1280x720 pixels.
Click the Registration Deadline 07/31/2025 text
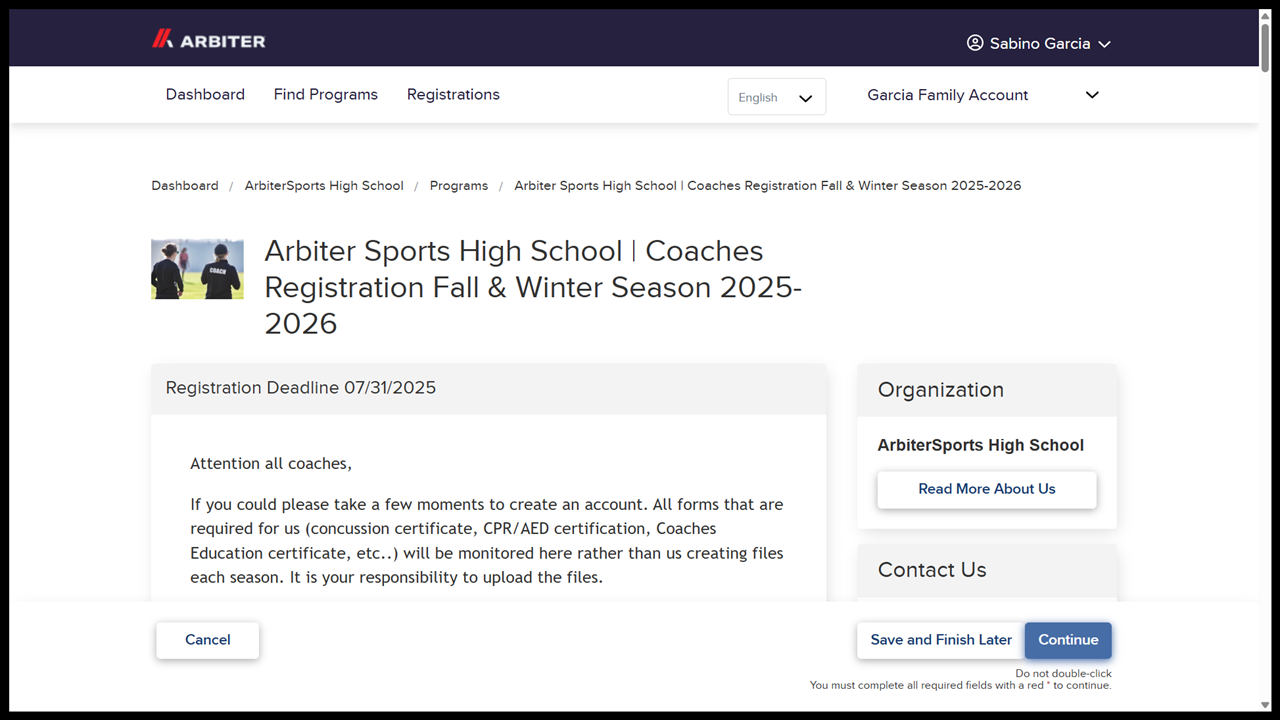(301, 388)
